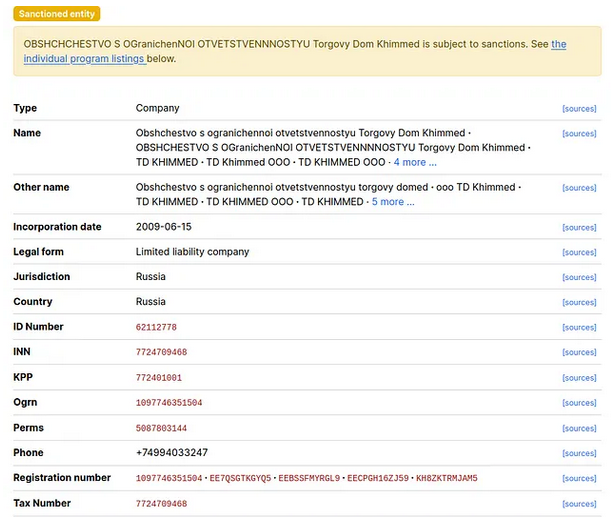Screen dimensions: 611x524
Task: Open sources for the Type row
Action: [x=579, y=108]
